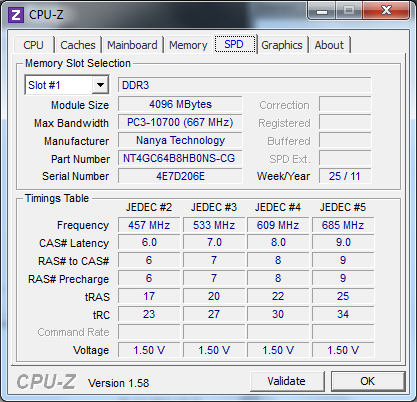Click the CAS# Latency 8.0 cell
This screenshot has width=417, height=402.
coord(278,243)
